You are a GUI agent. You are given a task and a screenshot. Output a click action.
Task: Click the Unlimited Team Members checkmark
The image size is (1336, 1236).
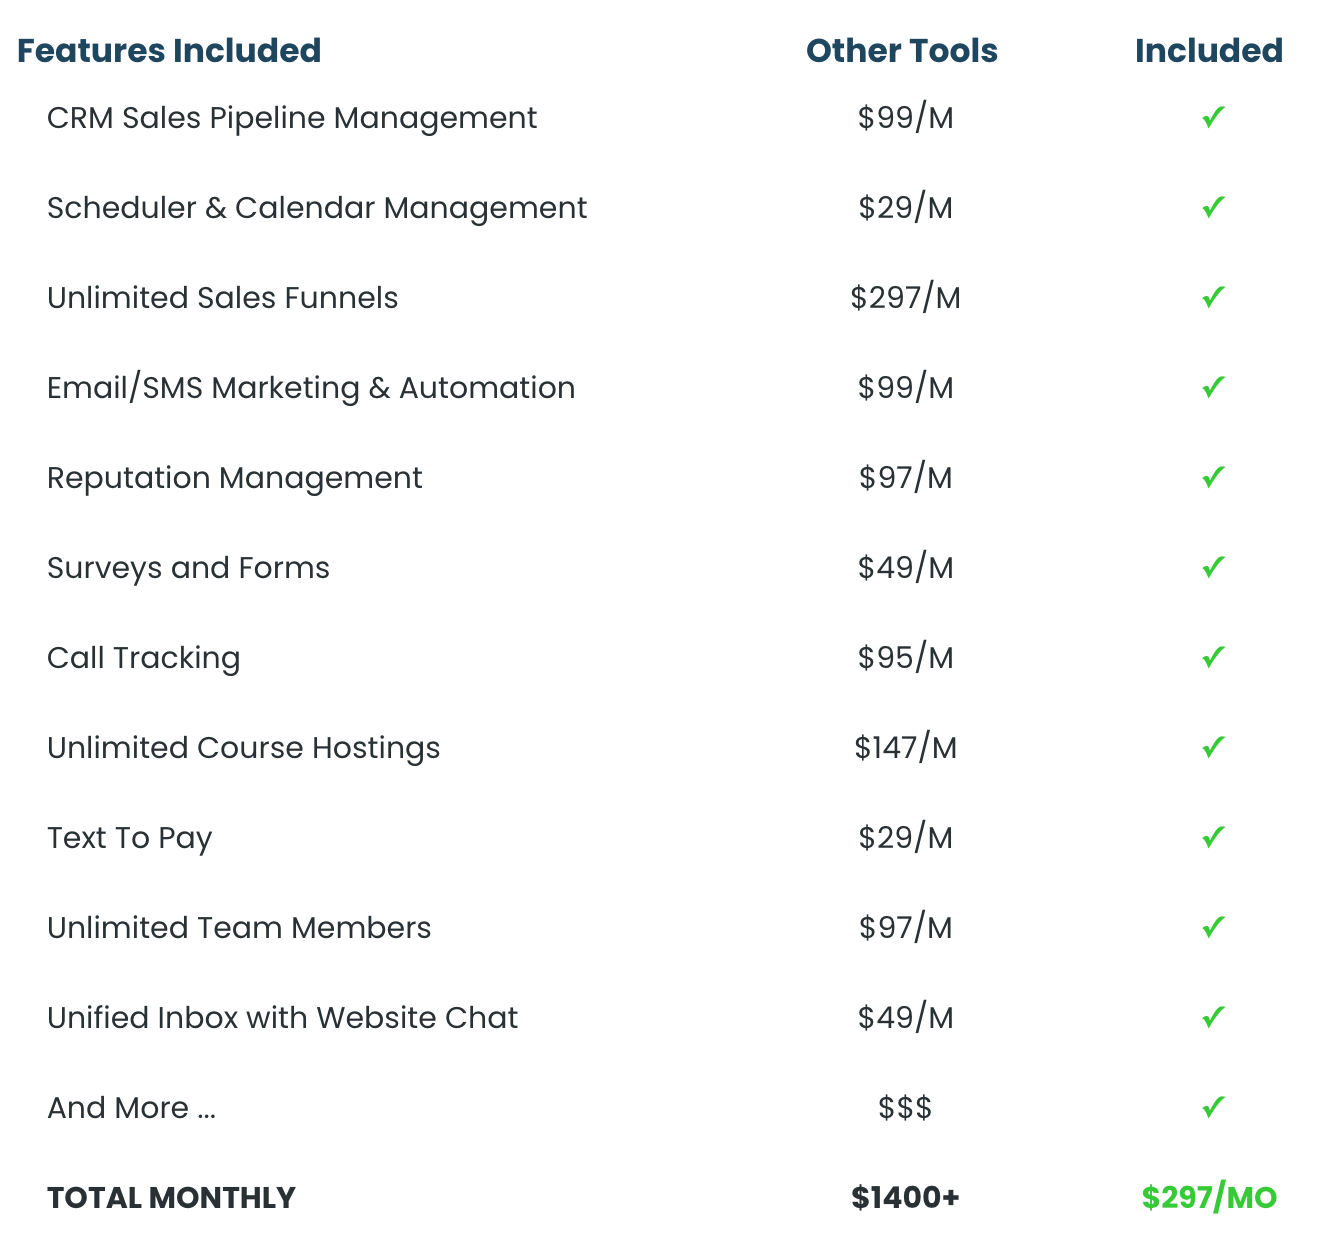pyautogui.click(x=1213, y=928)
